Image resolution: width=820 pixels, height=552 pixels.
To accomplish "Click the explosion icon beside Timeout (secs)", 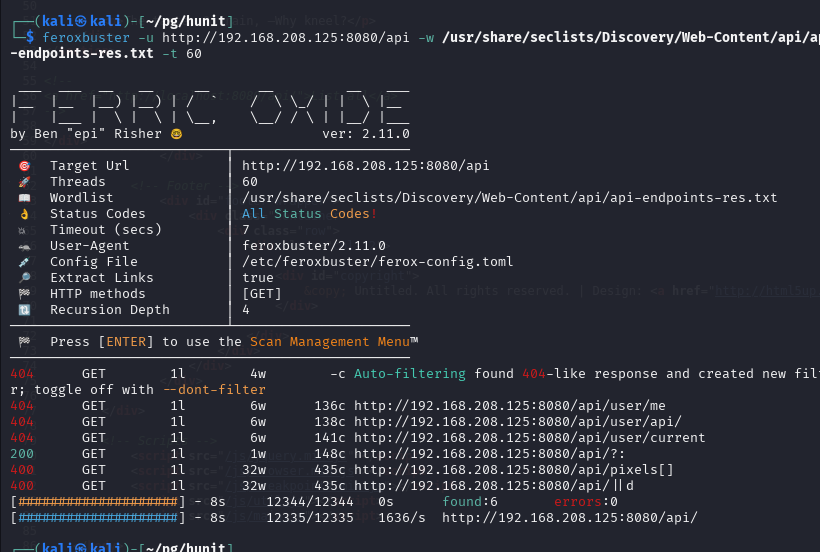I will point(22,230).
